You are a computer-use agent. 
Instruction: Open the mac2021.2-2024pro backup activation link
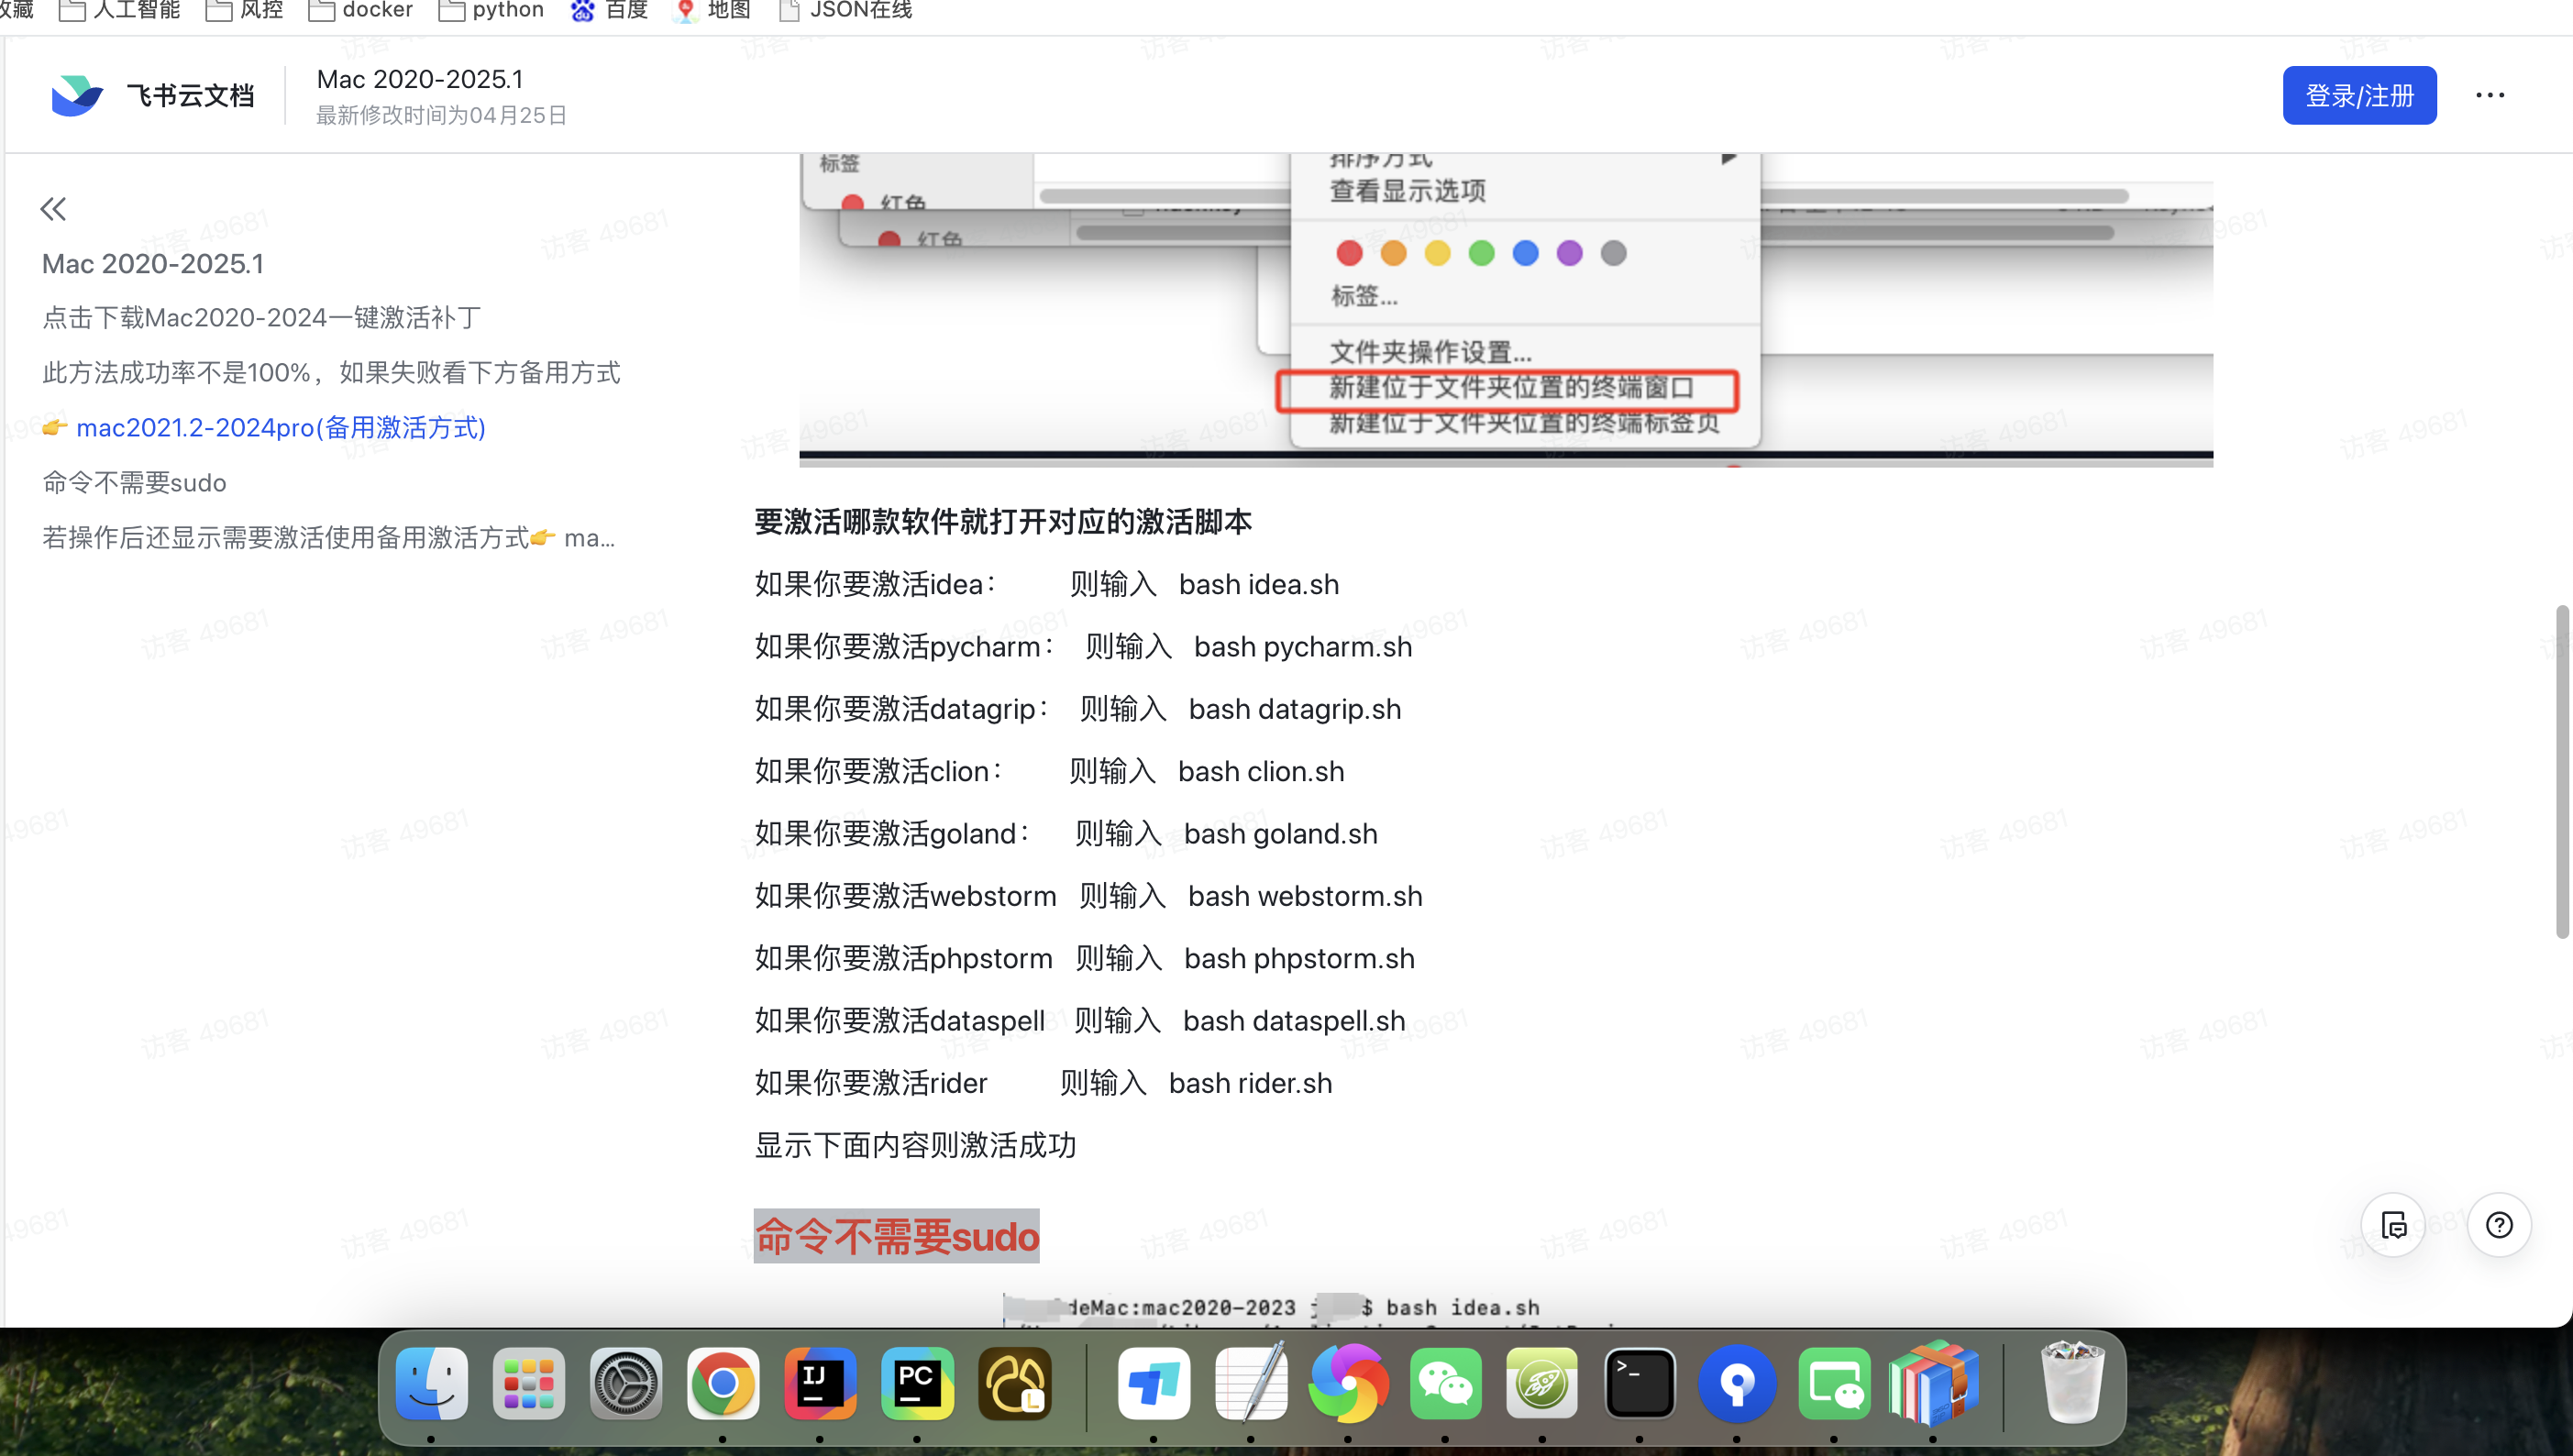[x=280, y=427]
